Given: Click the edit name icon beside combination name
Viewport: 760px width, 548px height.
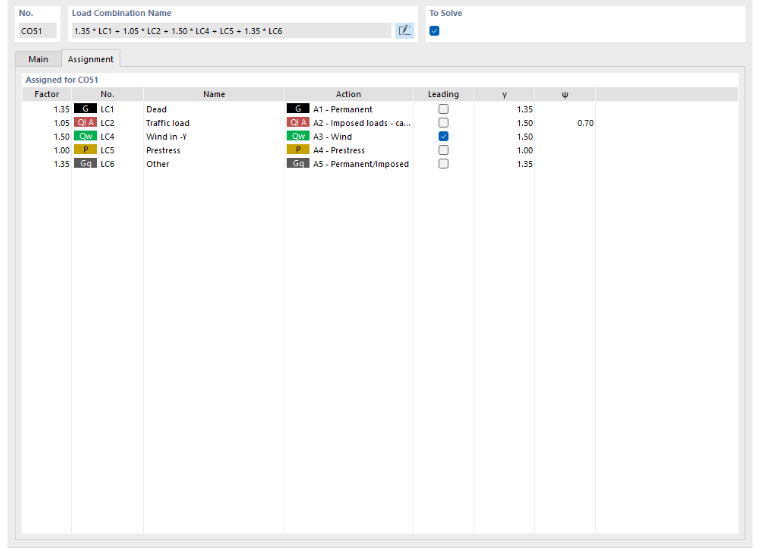Looking at the screenshot, I should [404, 31].
